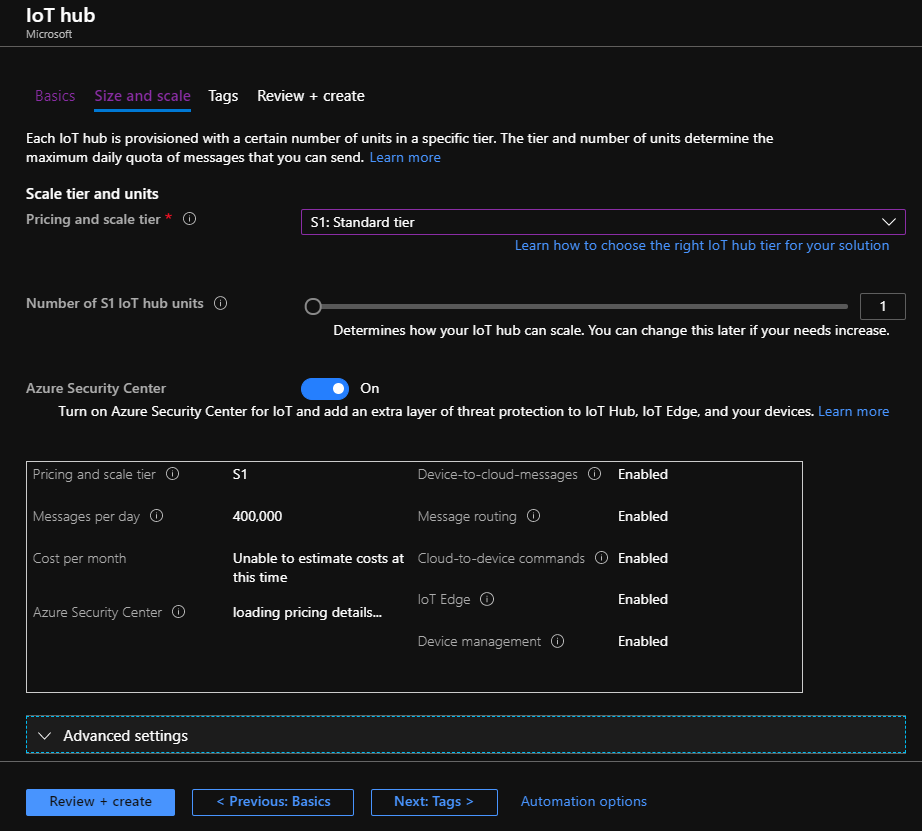Expand Advanced settings section
This screenshot has width=922, height=831.
465,735
